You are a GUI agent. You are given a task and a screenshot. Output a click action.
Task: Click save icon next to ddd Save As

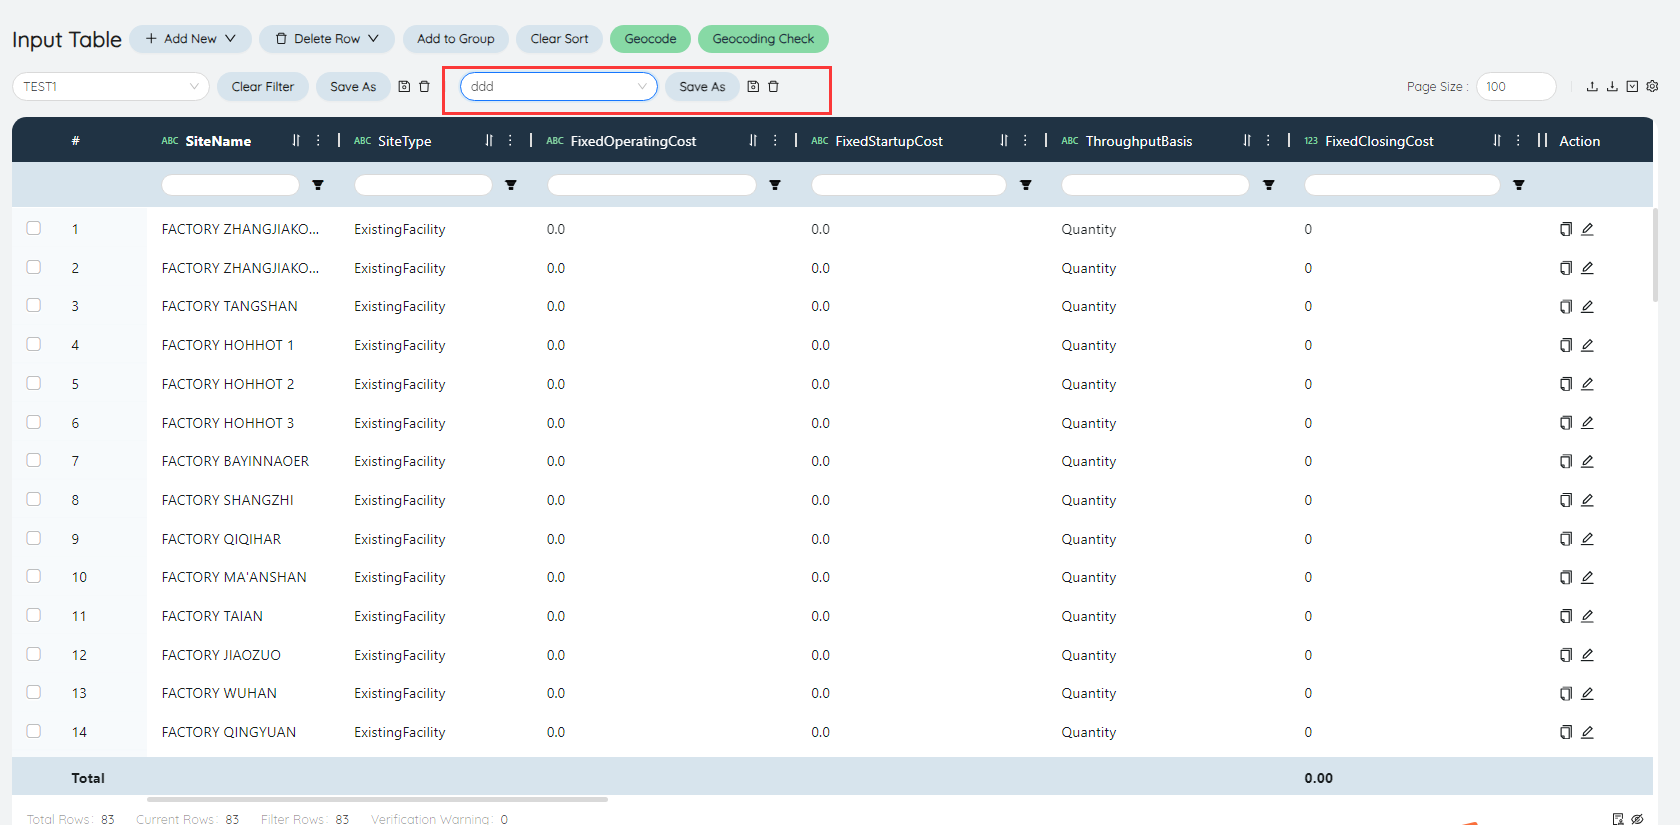[x=753, y=87]
